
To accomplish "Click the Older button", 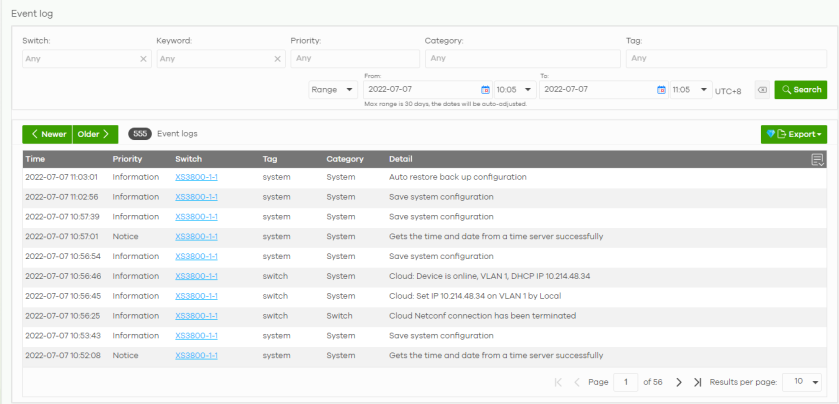I will coord(95,134).
